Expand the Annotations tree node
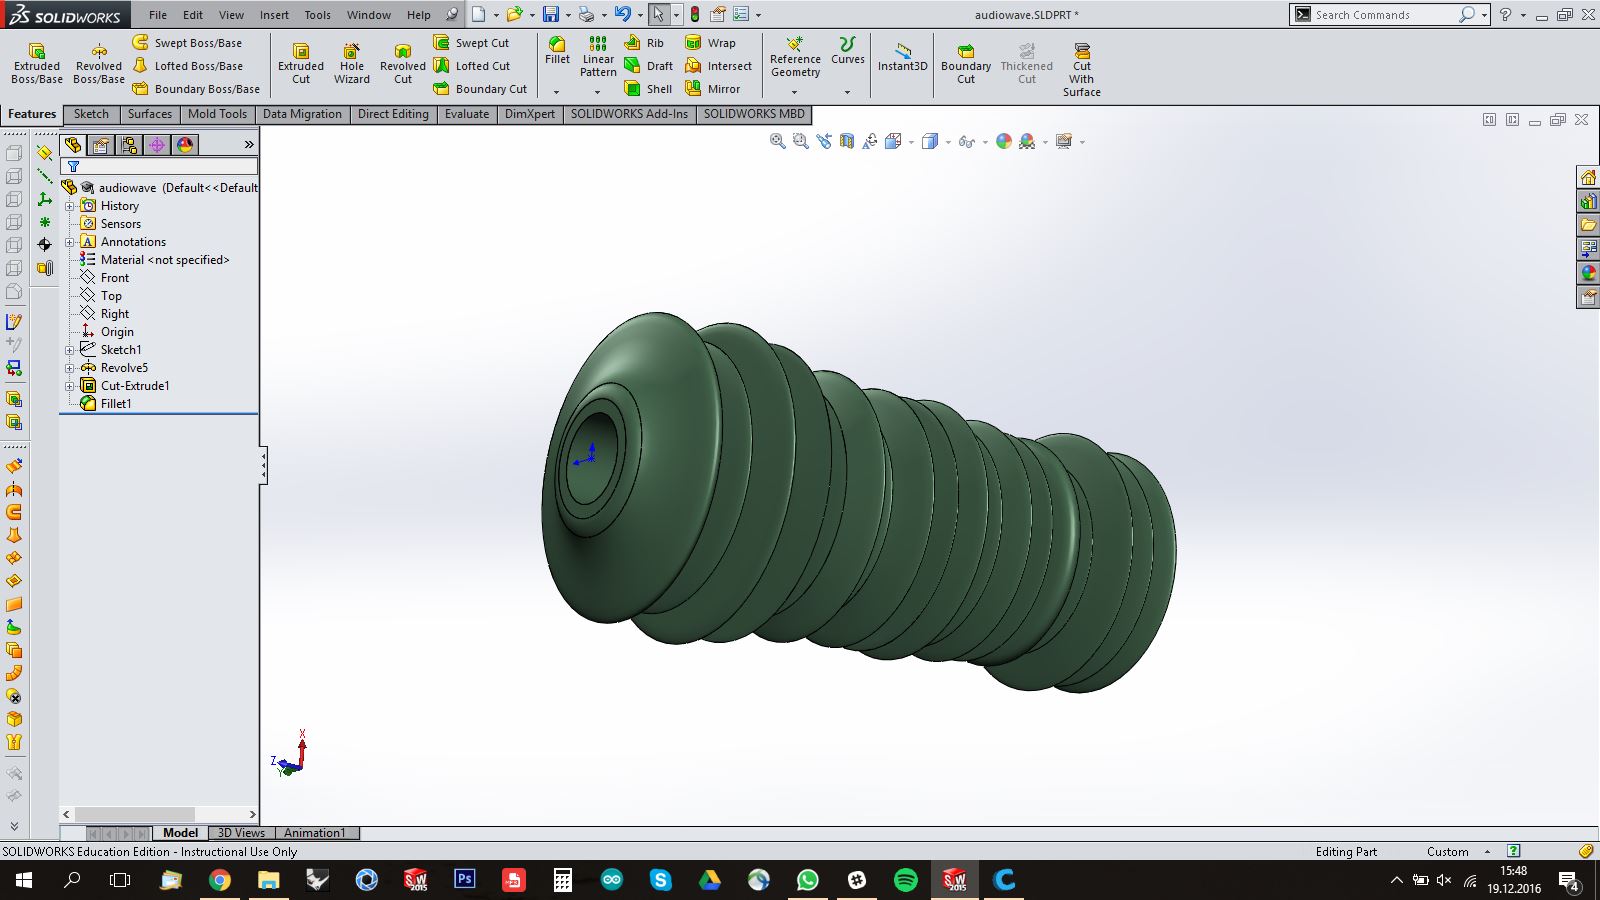1600x900 pixels. click(x=70, y=242)
